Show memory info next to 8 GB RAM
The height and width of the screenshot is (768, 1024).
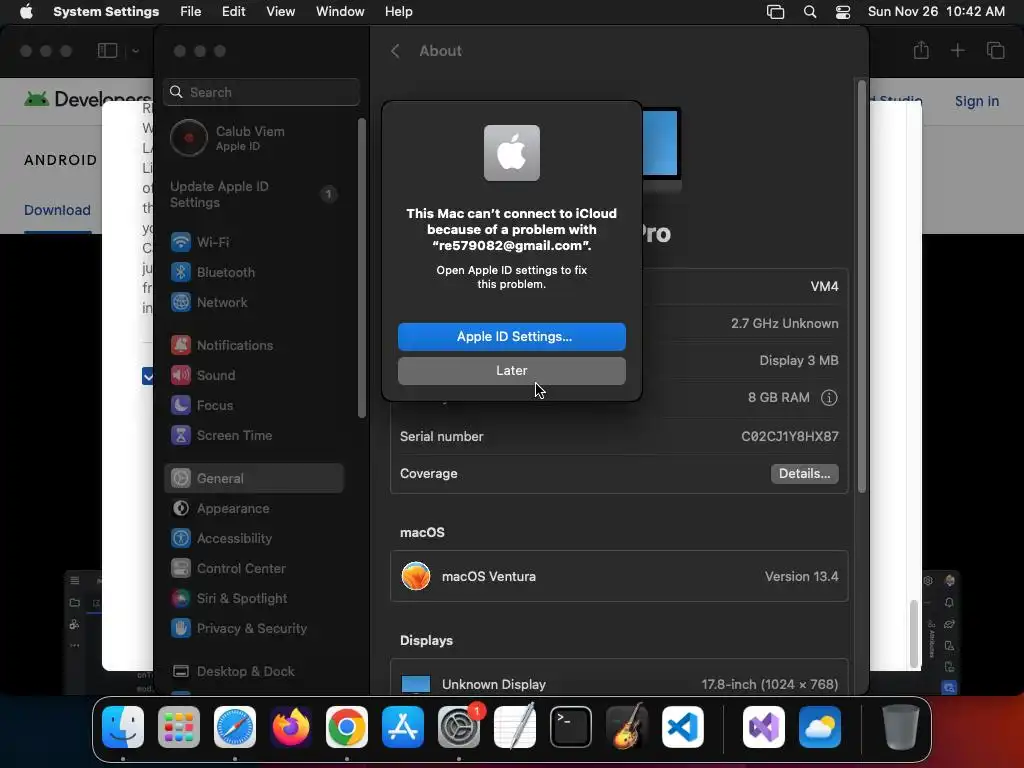tap(829, 398)
